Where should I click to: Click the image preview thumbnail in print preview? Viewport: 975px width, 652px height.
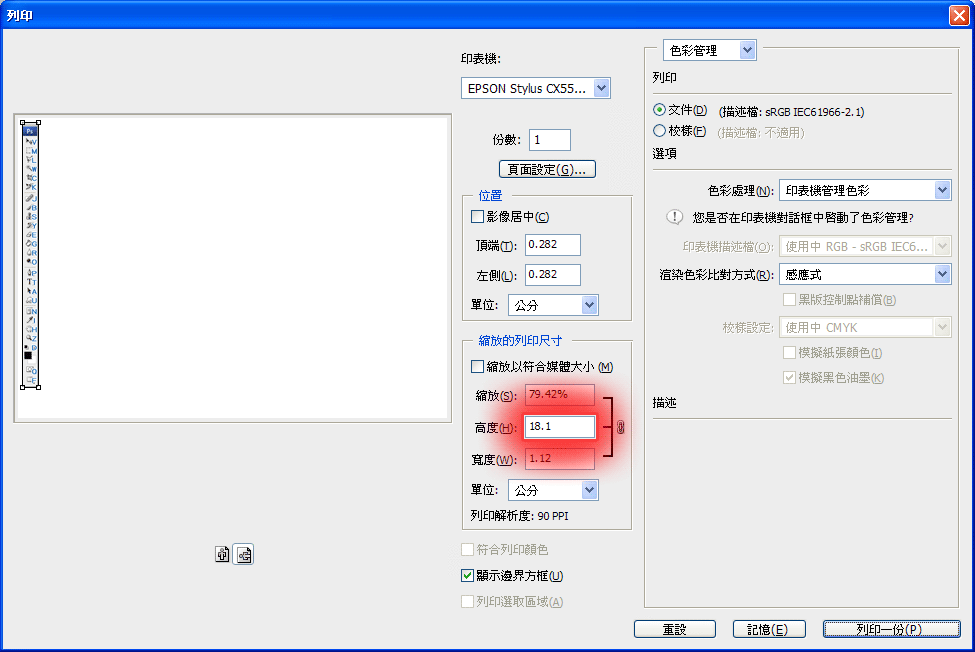(x=30, y=255)
